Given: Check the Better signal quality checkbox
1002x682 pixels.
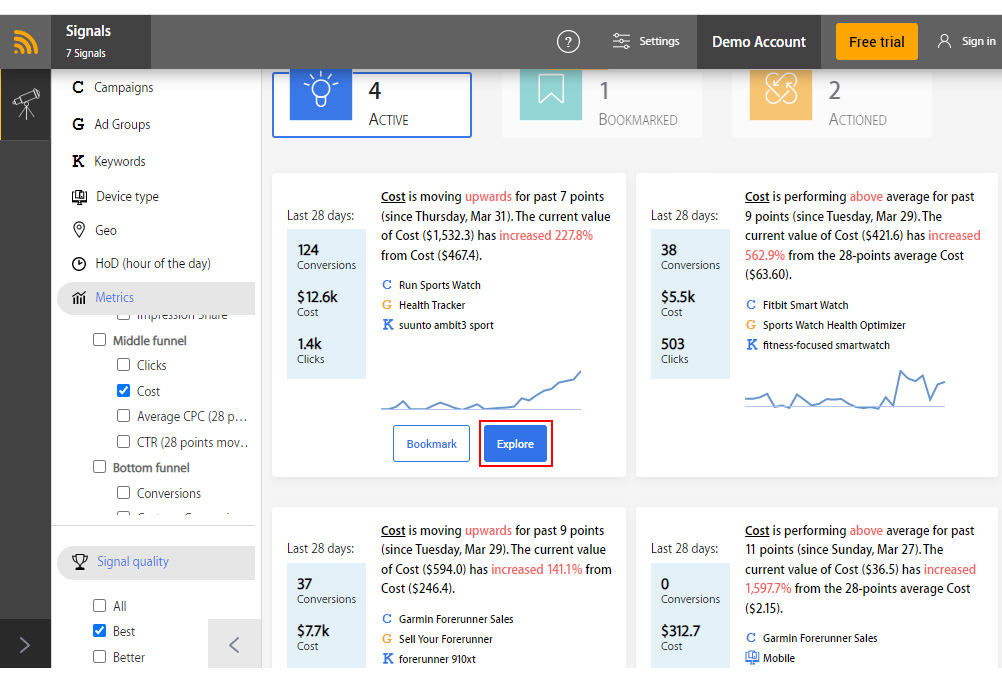Looking at the screenshot, I should (100, 656).
